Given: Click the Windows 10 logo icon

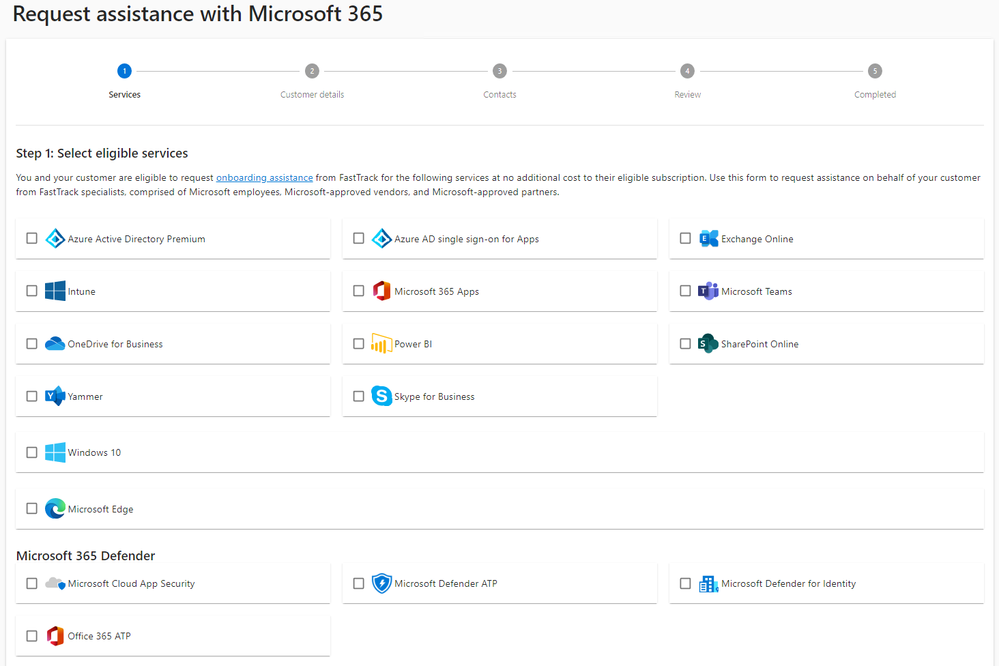Looking at the screenshot, I should (x=55, y=452).
